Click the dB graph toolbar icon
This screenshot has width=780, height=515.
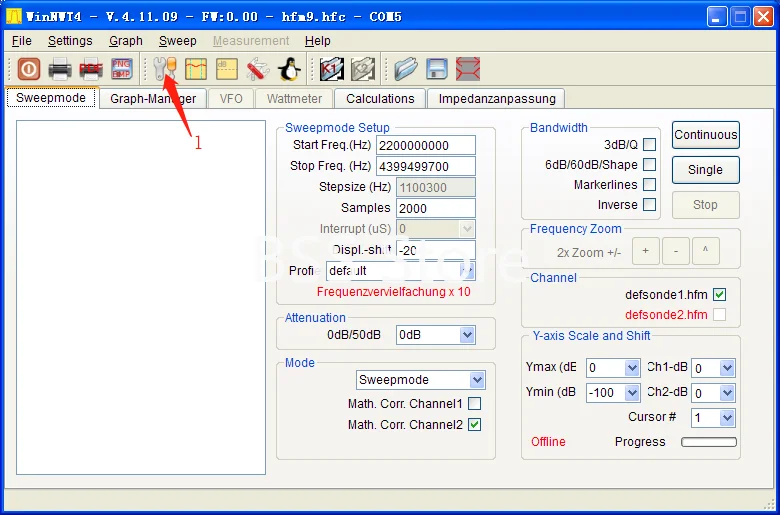point(227,69)
